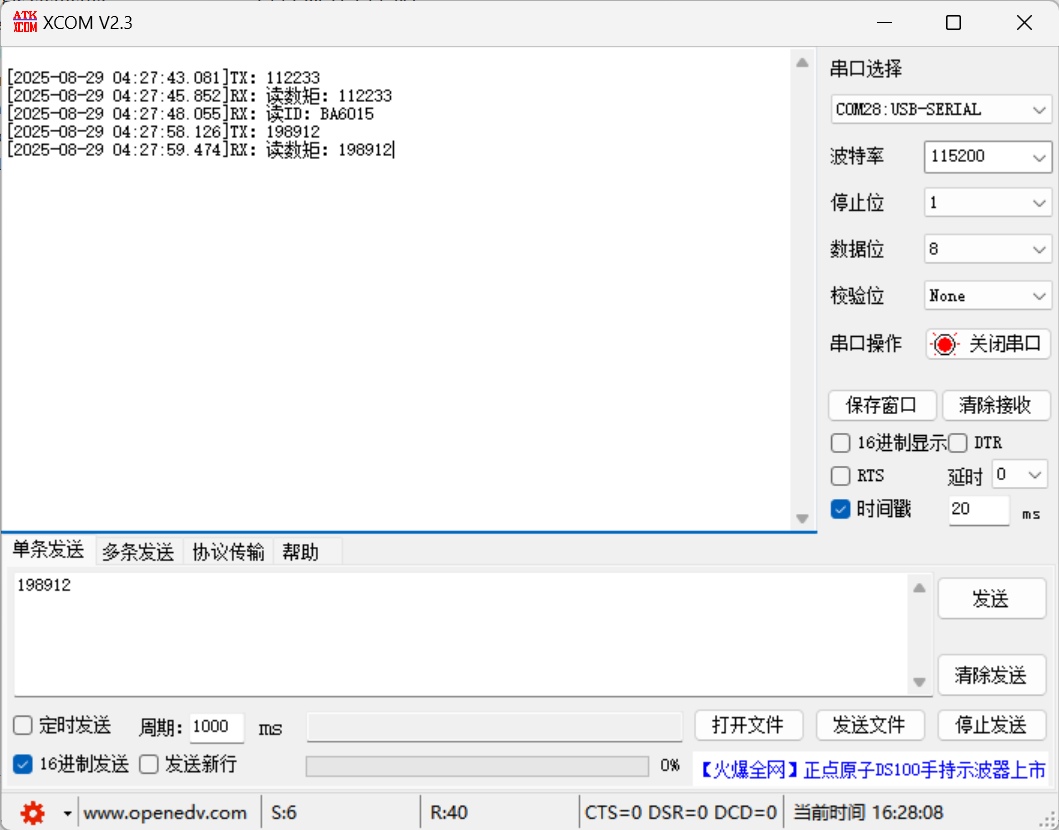Viewport: 1059px width, 830px height.
Task: Maximize the XCOM window
Action: pyautogui.click(x=953, y=22)
